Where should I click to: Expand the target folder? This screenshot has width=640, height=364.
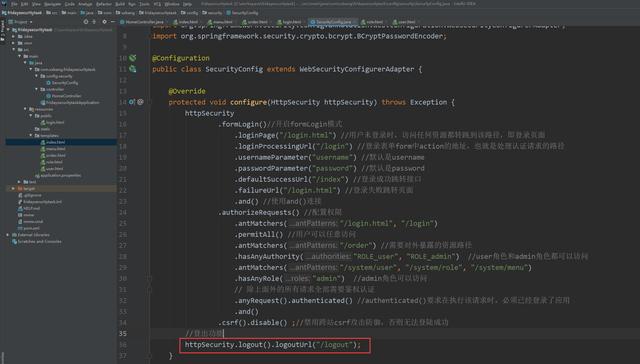click(14, 189)
